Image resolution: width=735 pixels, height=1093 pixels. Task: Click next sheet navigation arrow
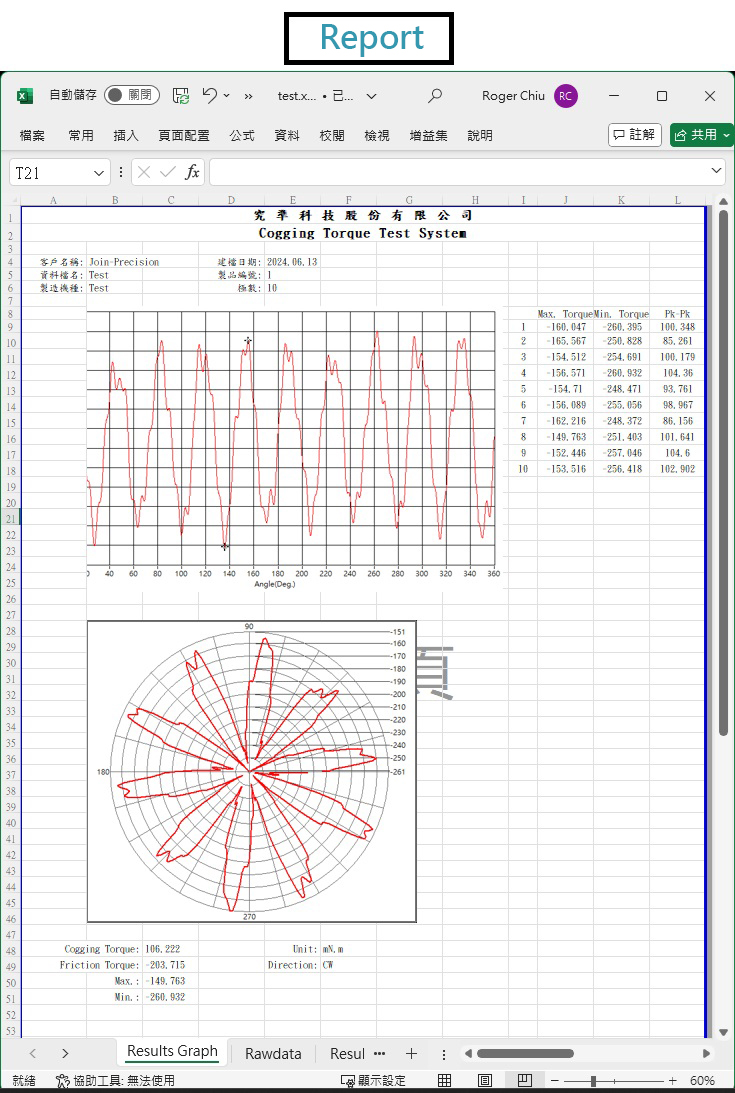pyautogui.click(x=65, y=1053)
